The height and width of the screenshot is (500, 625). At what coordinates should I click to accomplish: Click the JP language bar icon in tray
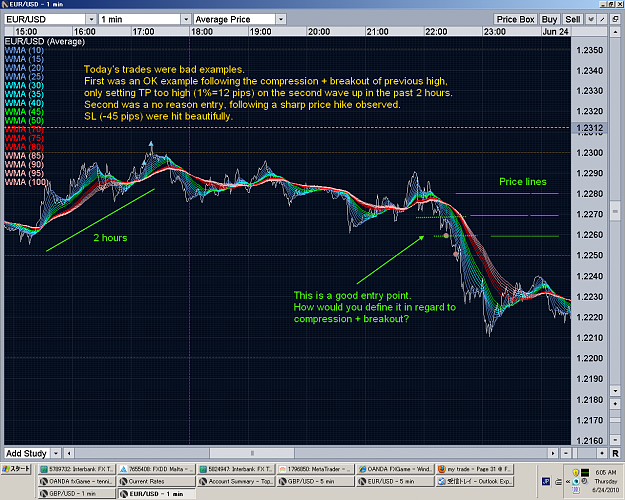546,482
